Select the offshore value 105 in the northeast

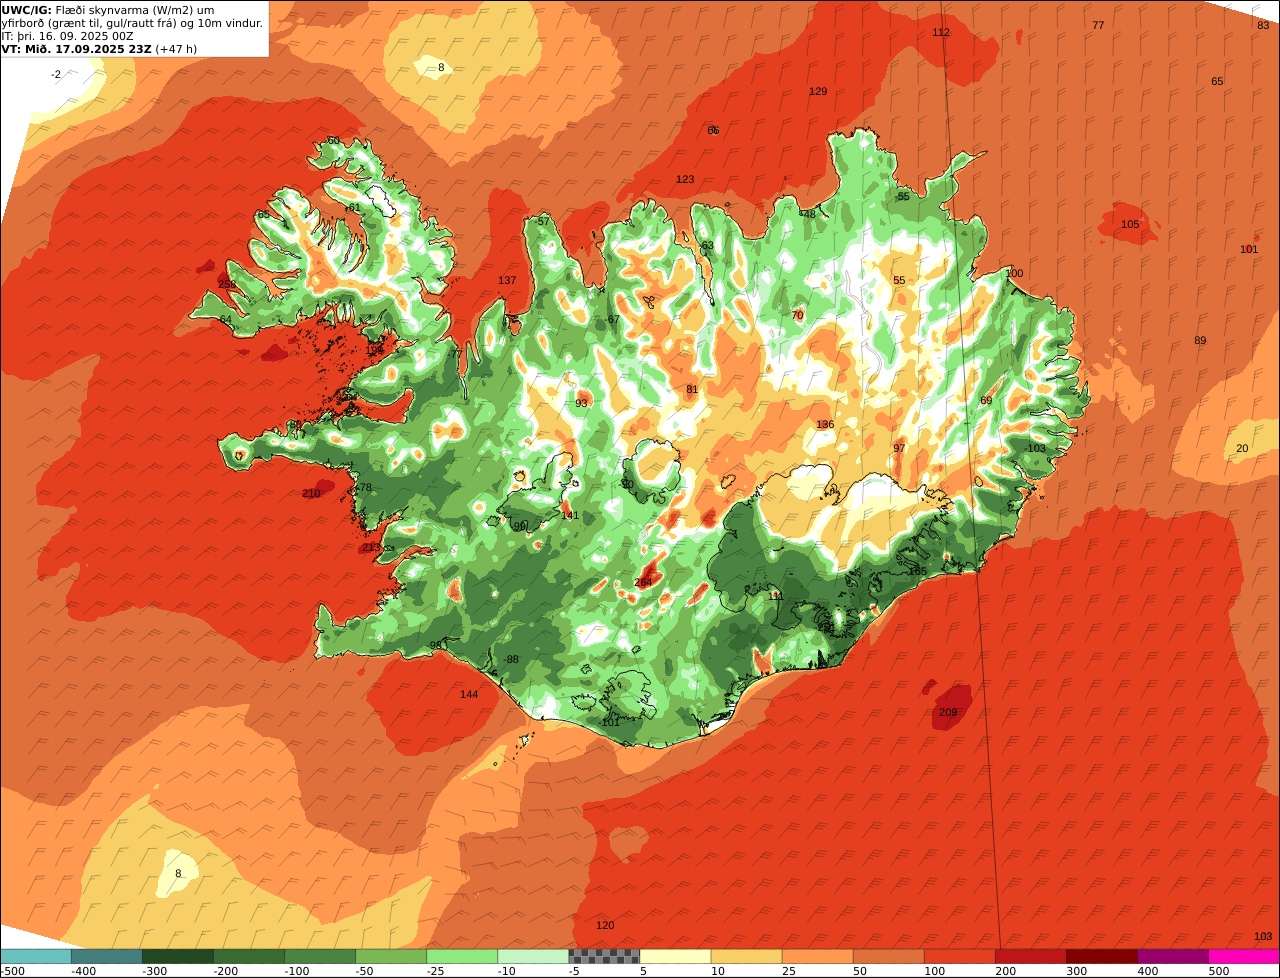pos(1130,224)
